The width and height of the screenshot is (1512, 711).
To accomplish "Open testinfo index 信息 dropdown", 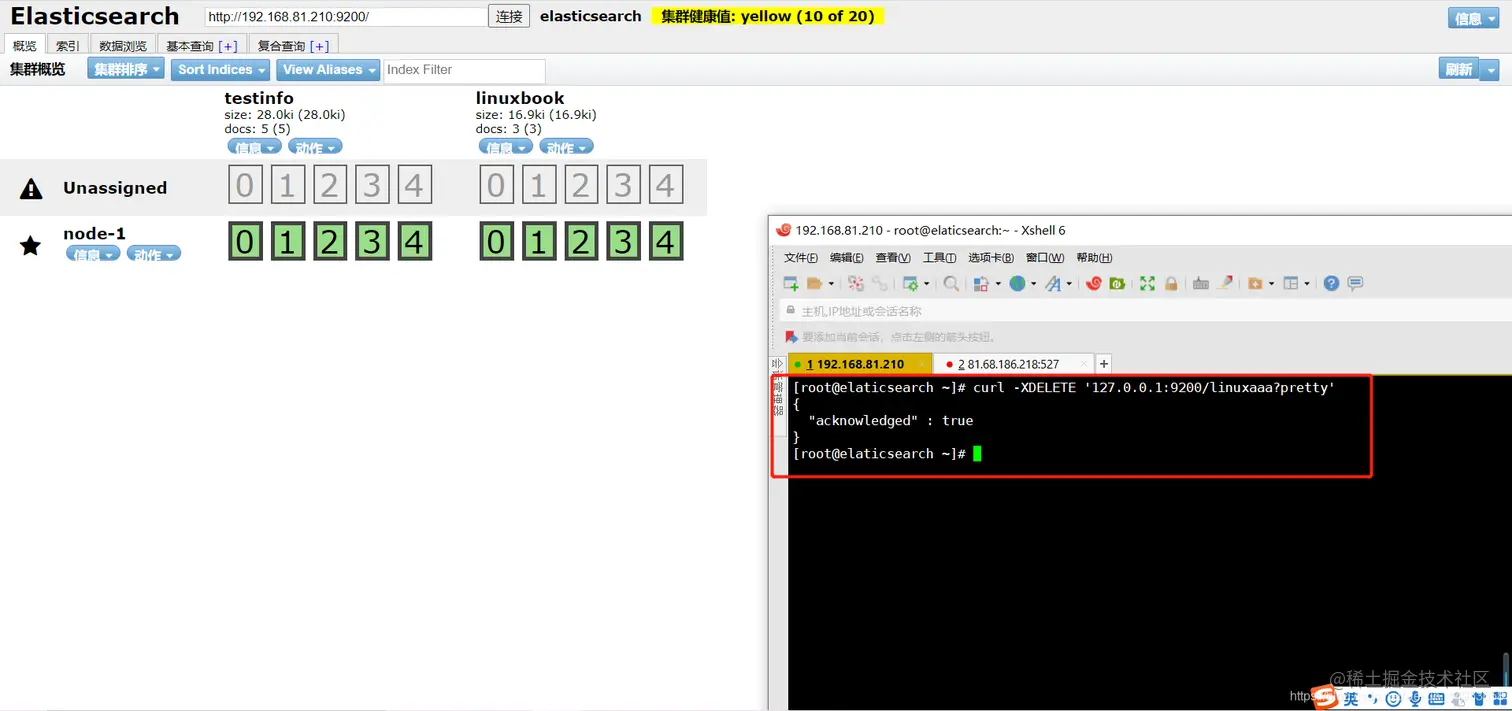I will pos(253,147).
